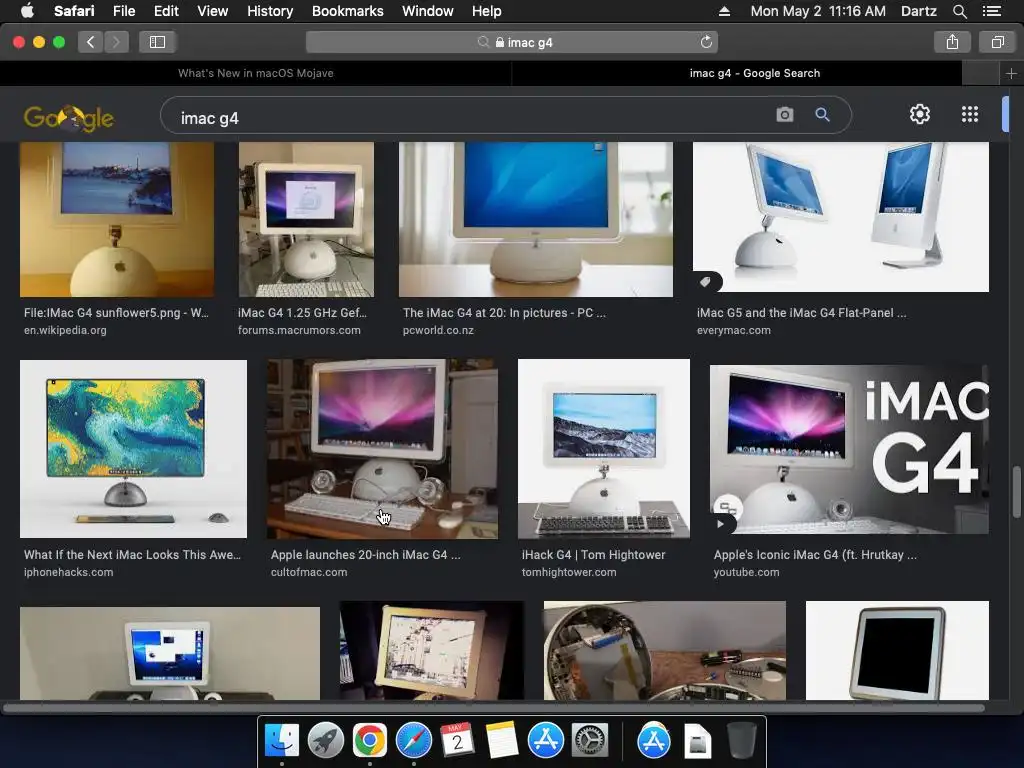Select the iphonehacks concept iMac thumbnail
Screen dimensions: 1024x768
pos(133,449)
